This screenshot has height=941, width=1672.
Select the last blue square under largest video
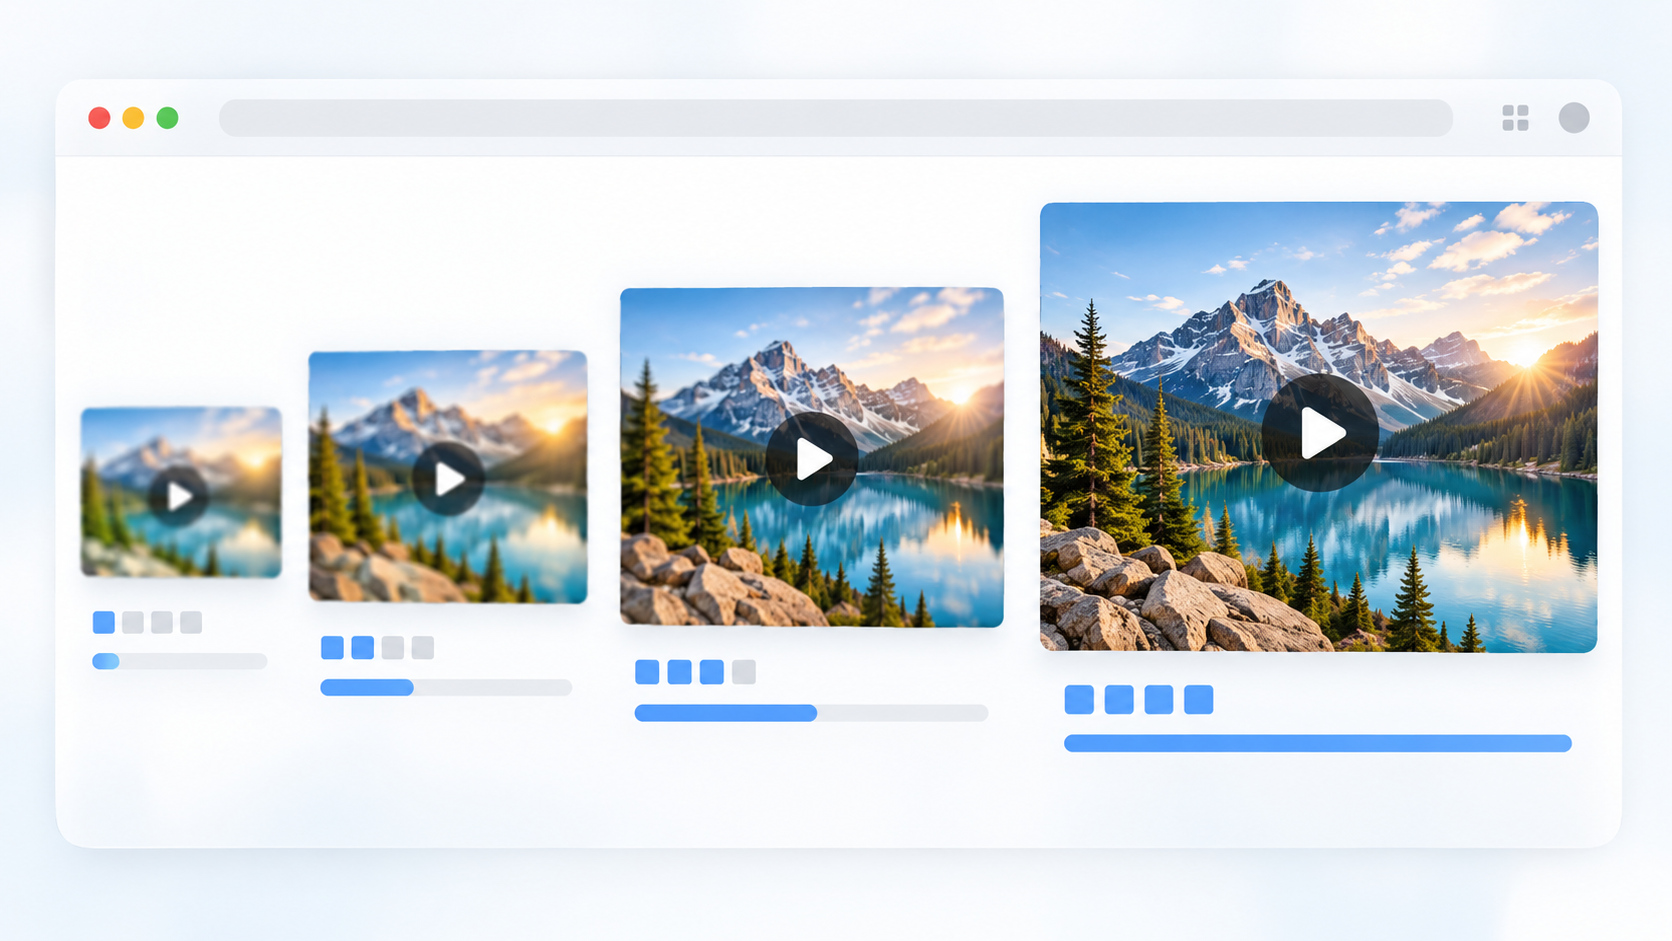pos(1198,699)
